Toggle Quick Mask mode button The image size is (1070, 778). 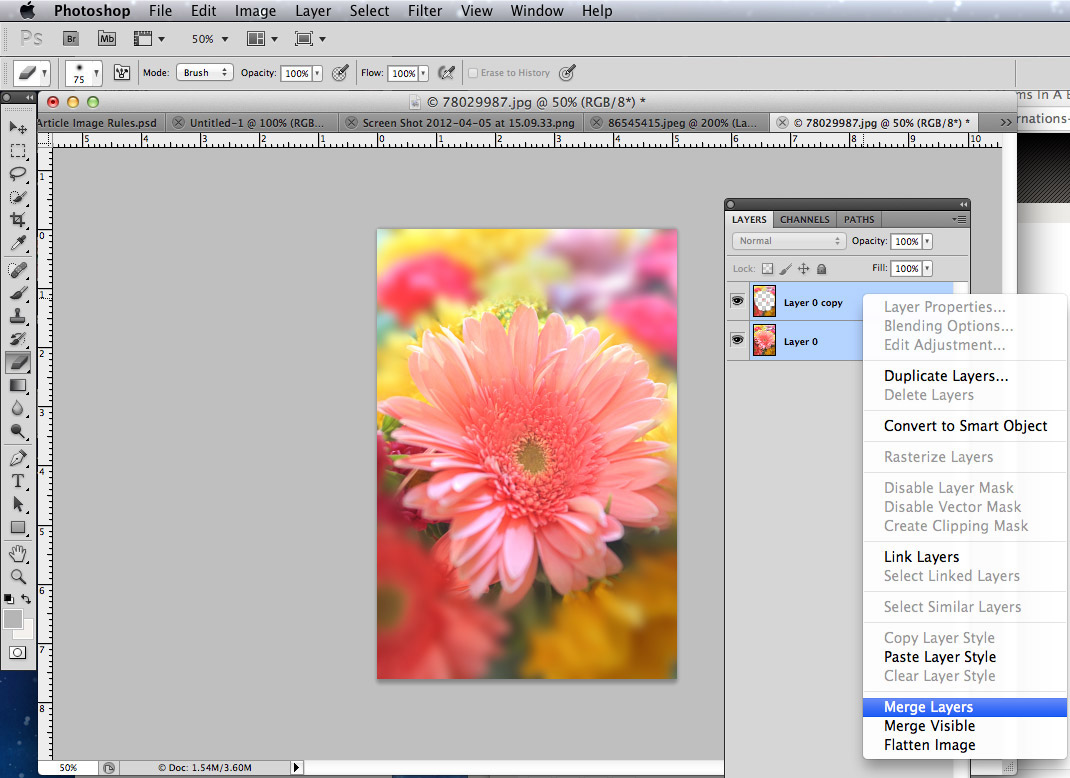click(x=18, y=653)
